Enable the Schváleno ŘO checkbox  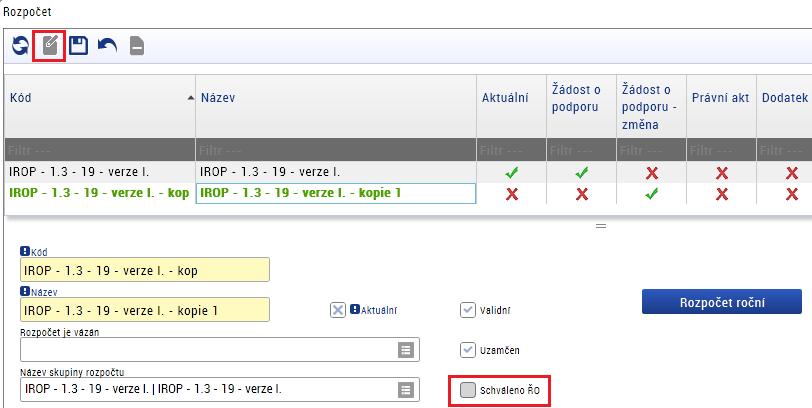(468, 390)
